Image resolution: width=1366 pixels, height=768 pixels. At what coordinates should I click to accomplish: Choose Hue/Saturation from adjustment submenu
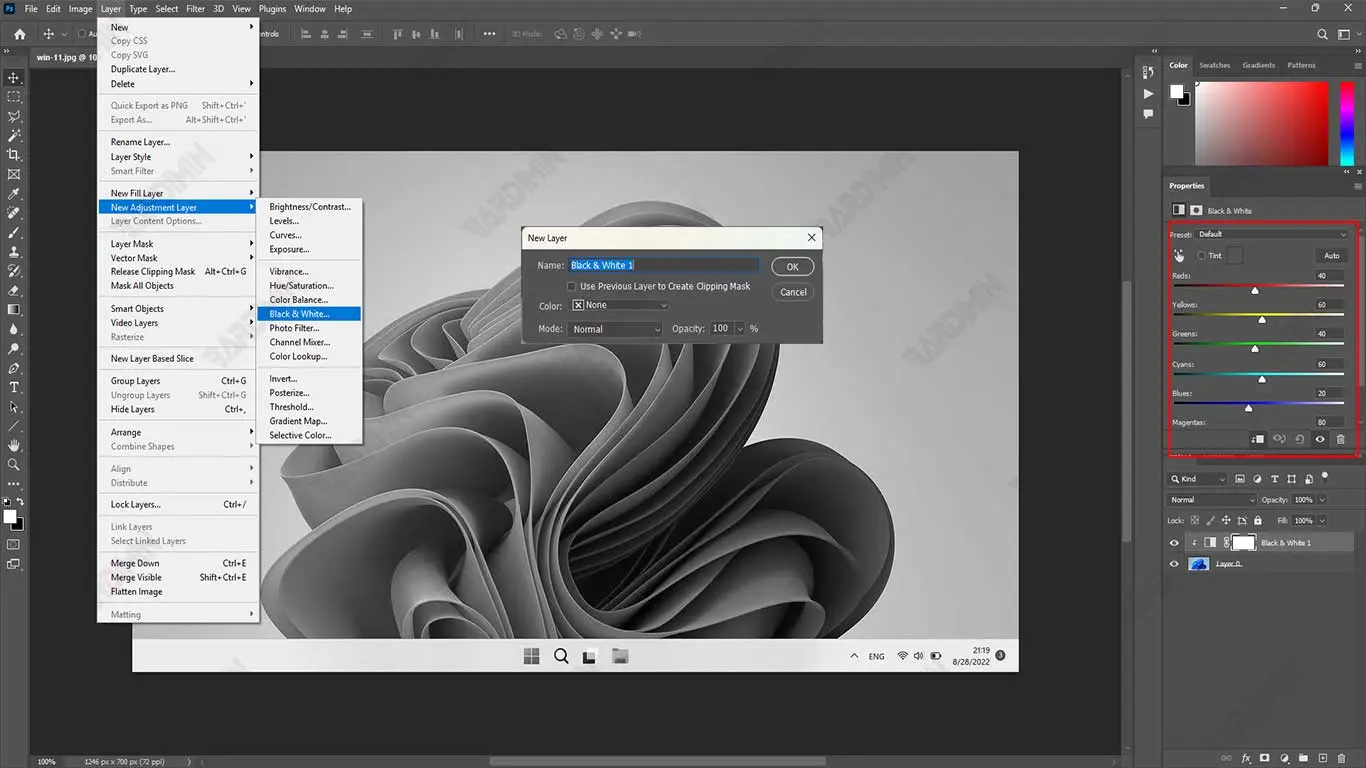pyautogui.click(x=301, y=286)
